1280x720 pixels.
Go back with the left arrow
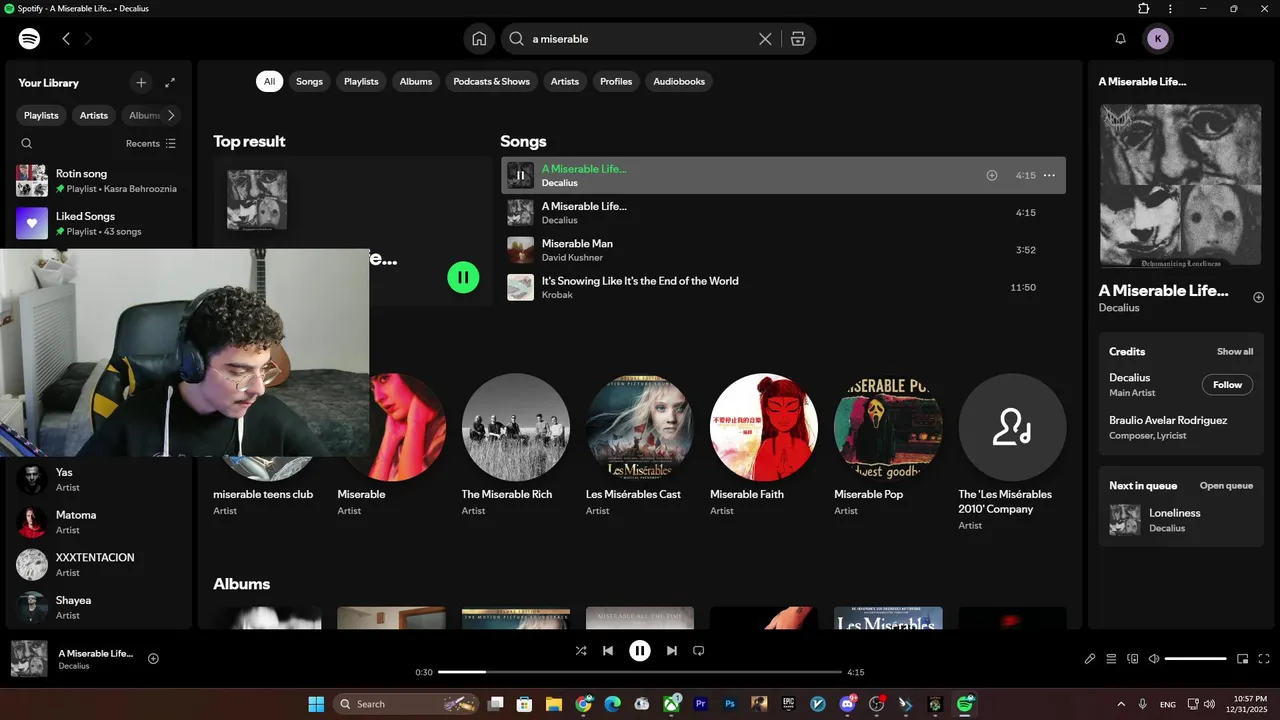point(66,39)
